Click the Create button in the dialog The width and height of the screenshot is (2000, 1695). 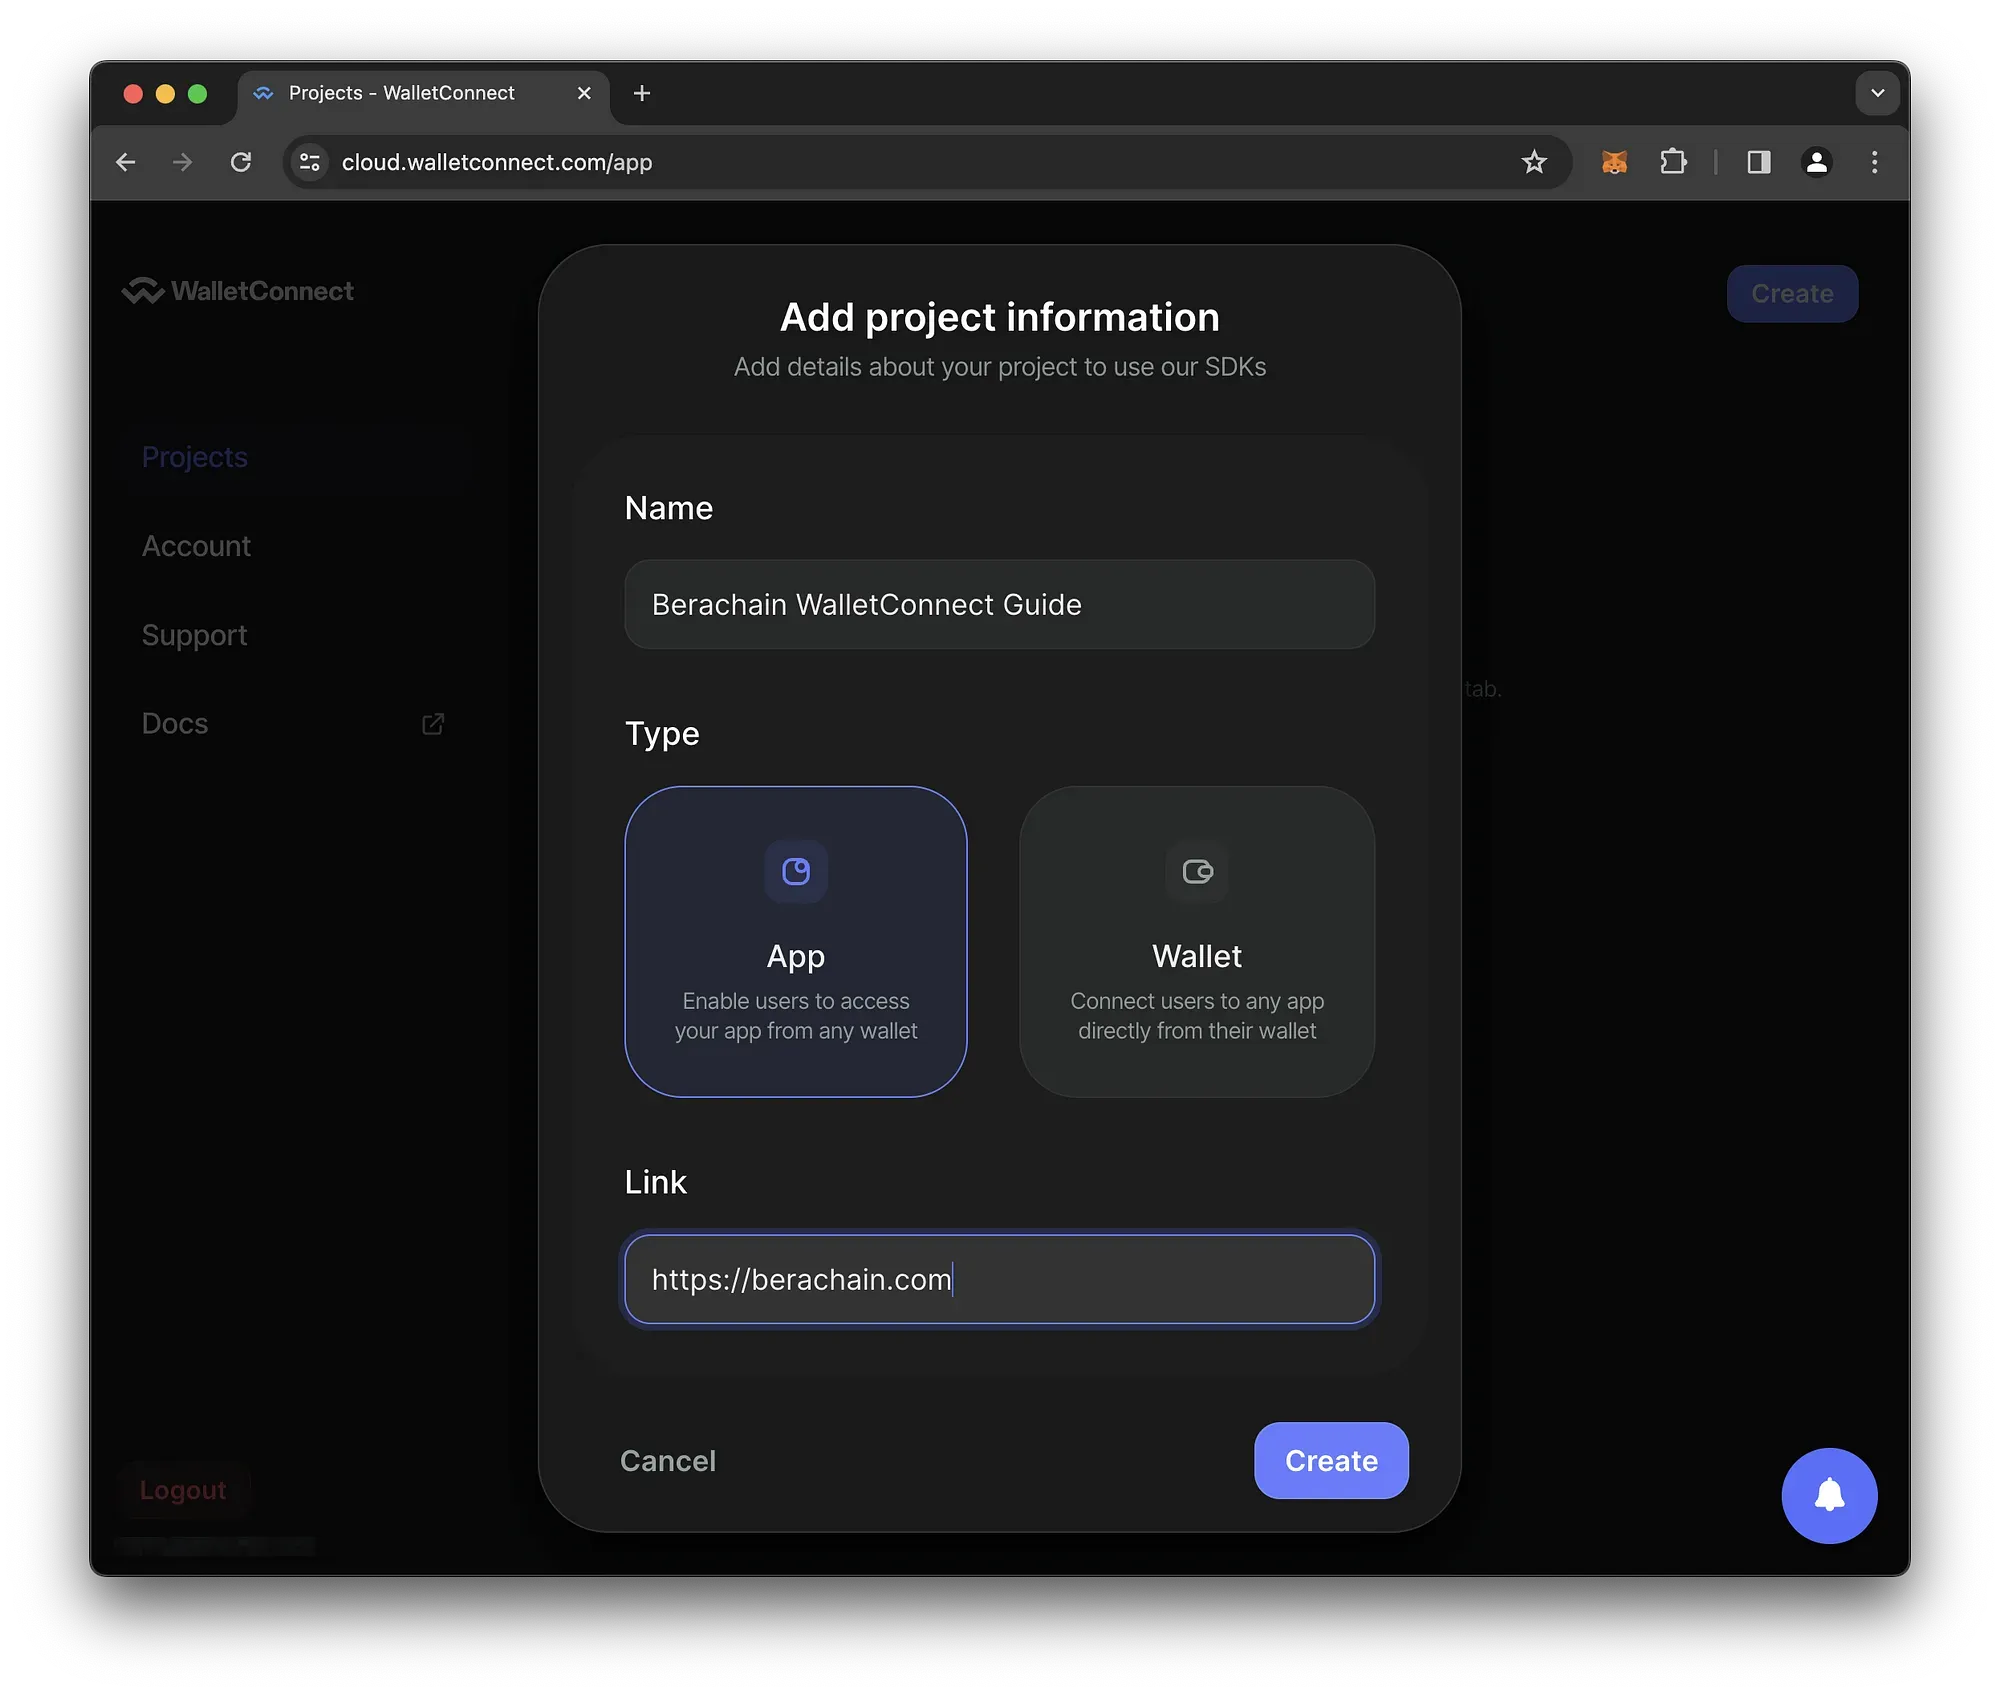point(1331,1461)
